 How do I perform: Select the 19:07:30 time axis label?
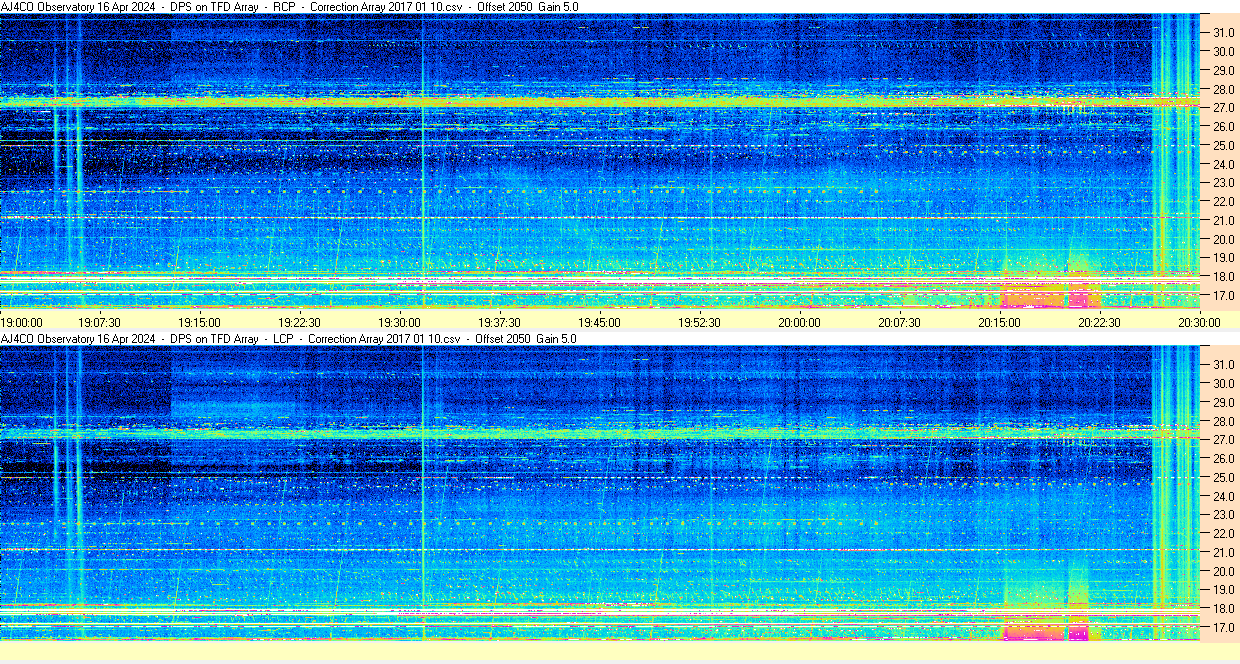click(x=101, y=322)
